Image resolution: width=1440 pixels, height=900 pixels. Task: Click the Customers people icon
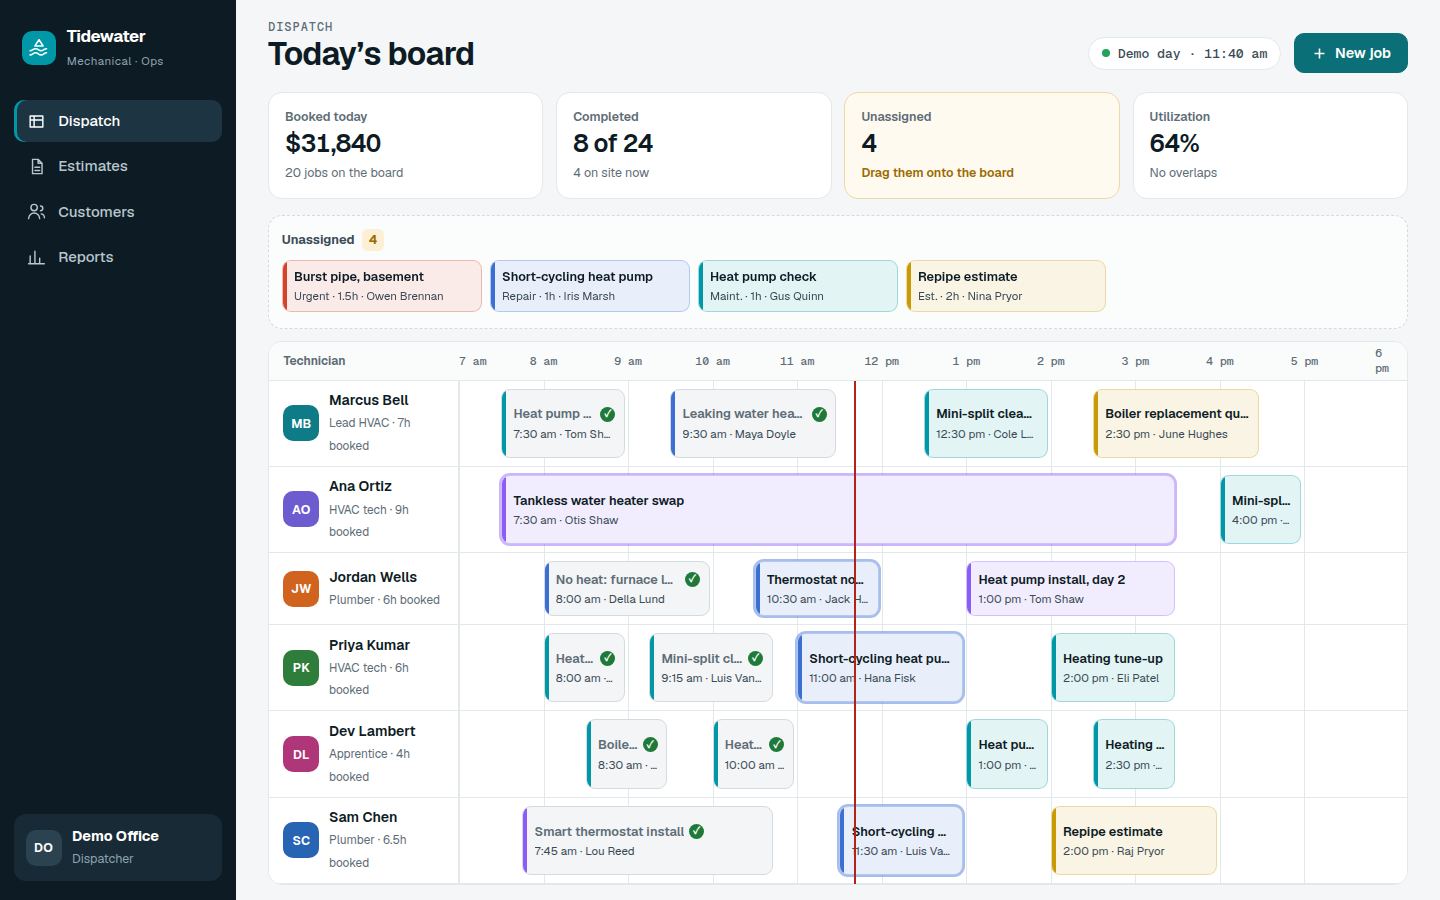[x=37, y=212]
